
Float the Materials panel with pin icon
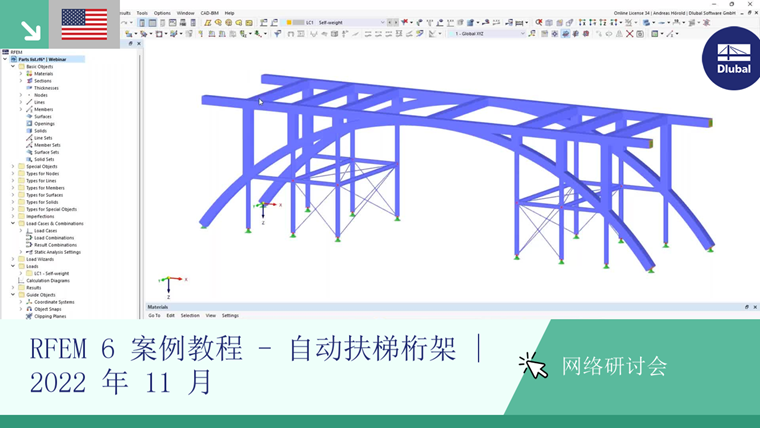746,307
